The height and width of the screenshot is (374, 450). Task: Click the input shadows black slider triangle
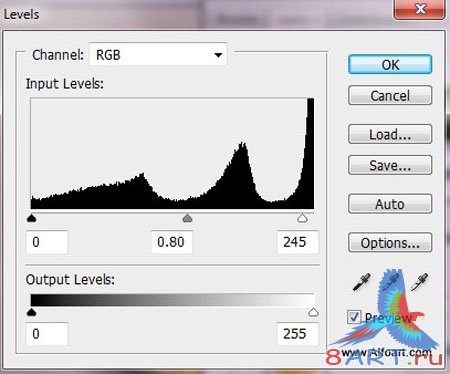(x=31, y=218)
